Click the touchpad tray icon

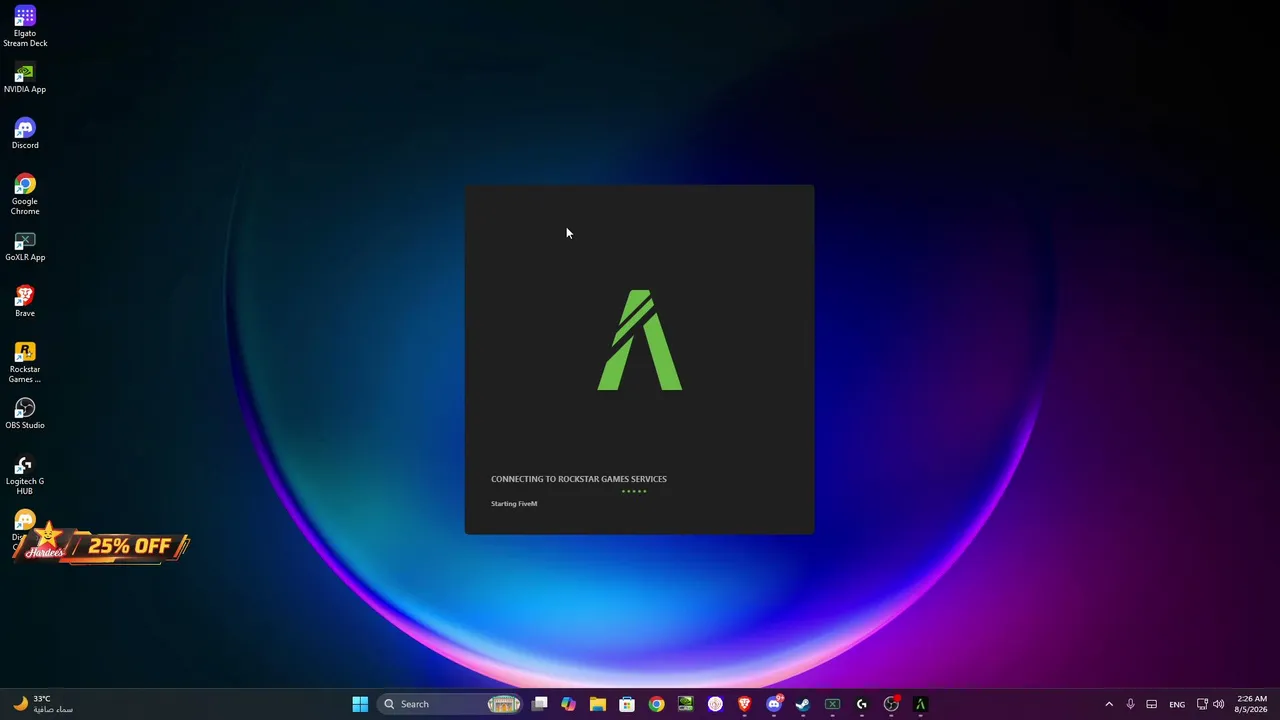point(1152,704)
